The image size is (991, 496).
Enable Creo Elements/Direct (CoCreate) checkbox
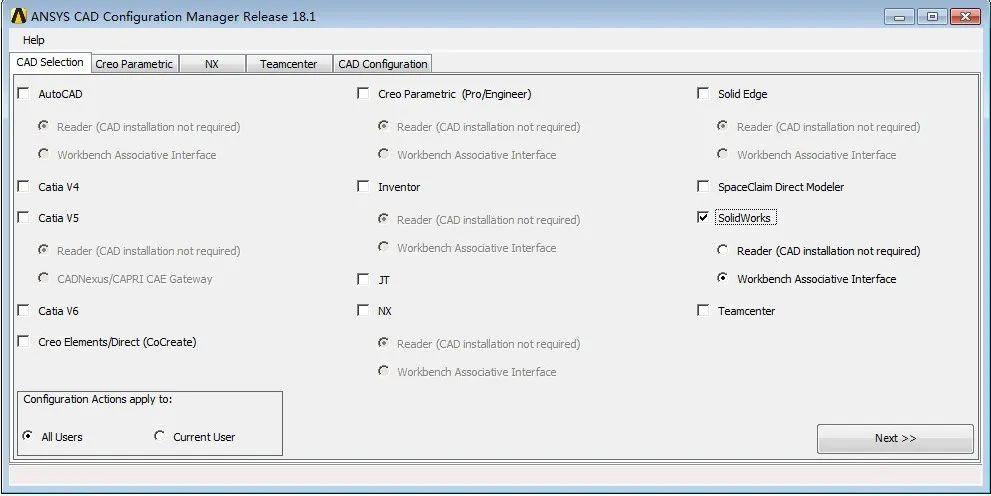pos(23,341)
